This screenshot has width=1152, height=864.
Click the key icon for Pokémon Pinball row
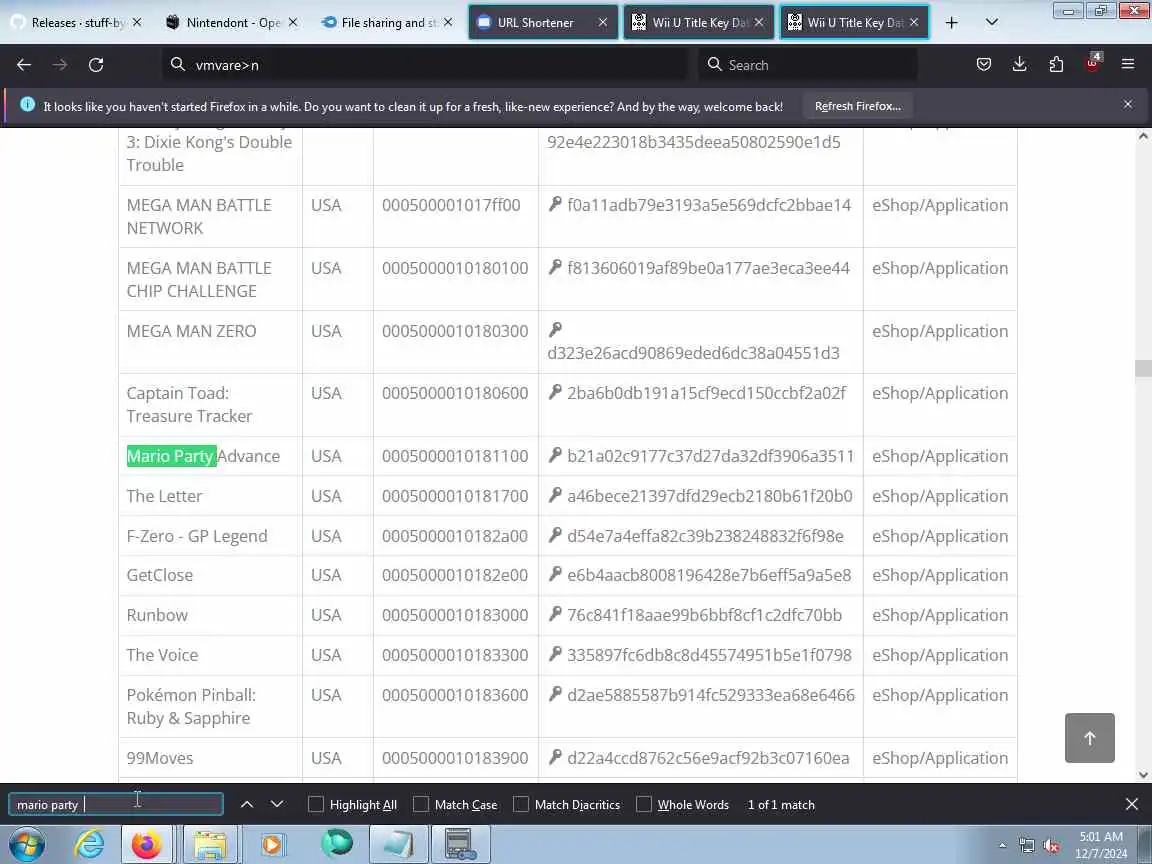(x=555, y=694)
